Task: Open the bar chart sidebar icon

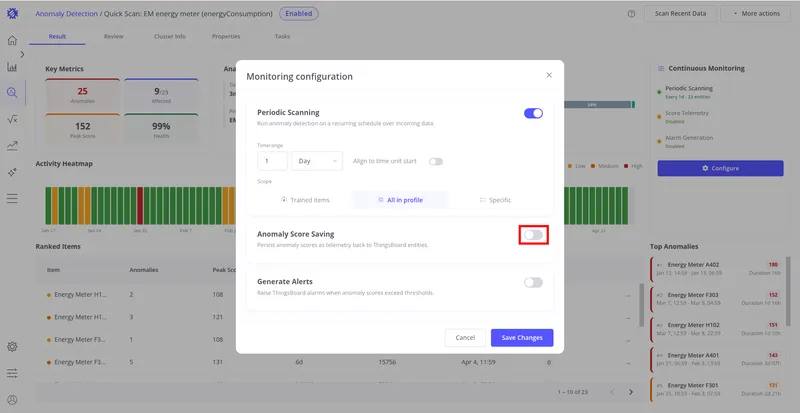Action: pos(12,67)
